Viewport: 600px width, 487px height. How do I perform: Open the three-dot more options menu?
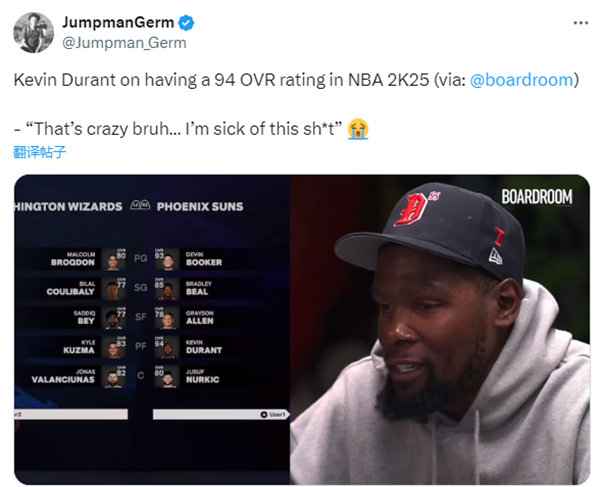click(580, 23)
